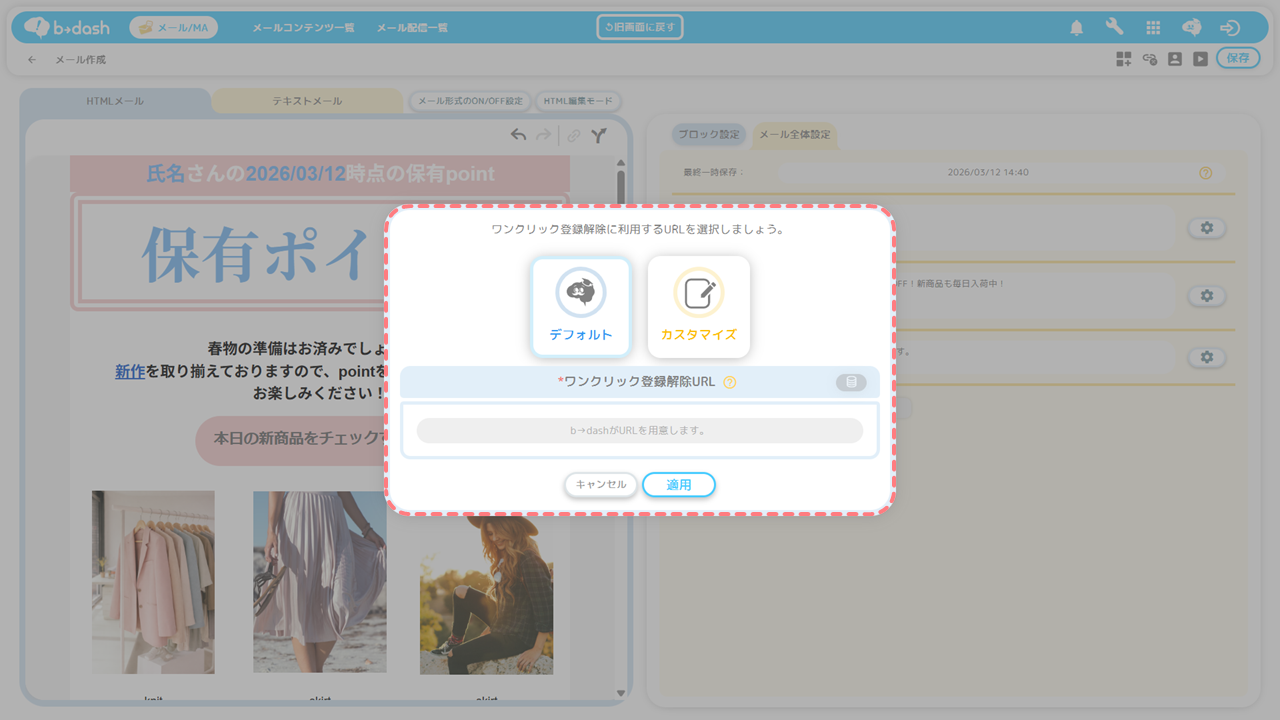The height and width of the screenshot is (720, 1280).
Task: Click the logout arrow icon
Action: (1230, 28)
